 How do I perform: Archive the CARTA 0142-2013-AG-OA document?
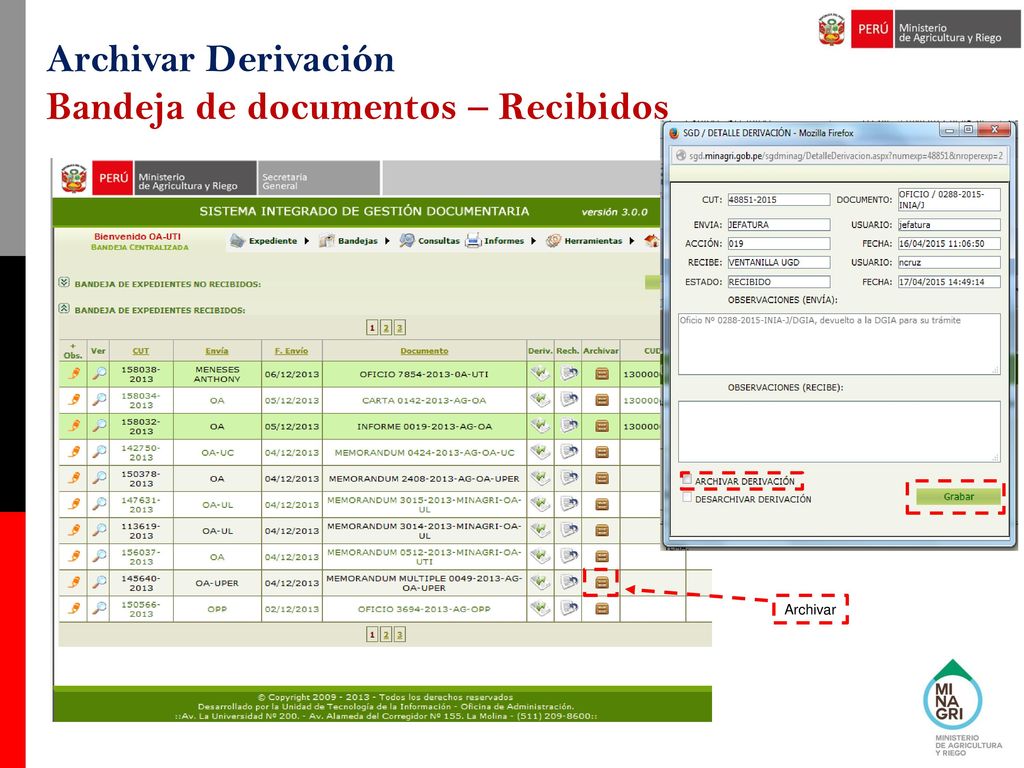601,400
